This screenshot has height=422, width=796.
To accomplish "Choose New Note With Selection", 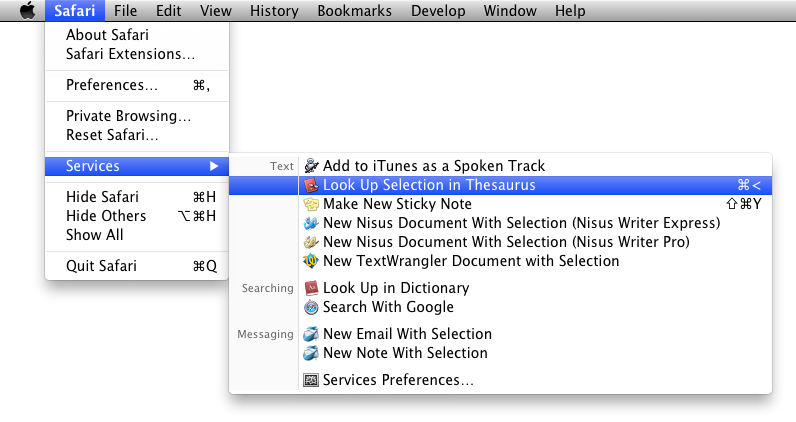I will [x=501, y=353].
